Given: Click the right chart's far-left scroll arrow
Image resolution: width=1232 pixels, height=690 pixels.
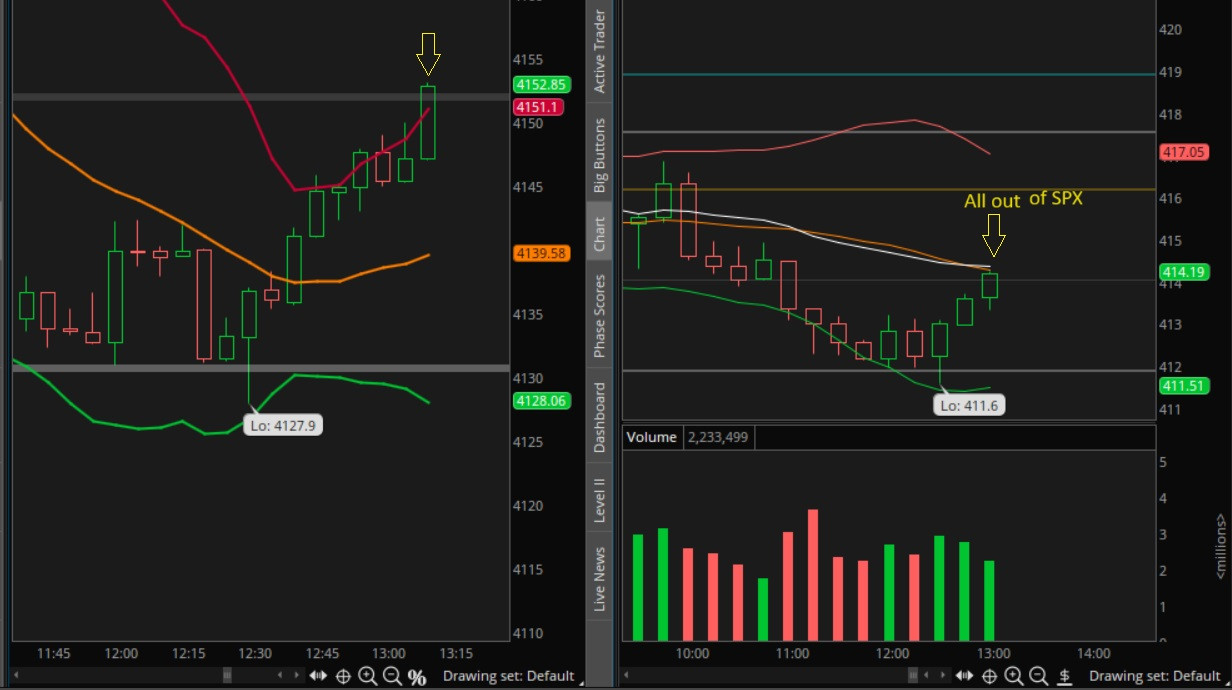Looking at the screenshot, I should coord(626,676).
